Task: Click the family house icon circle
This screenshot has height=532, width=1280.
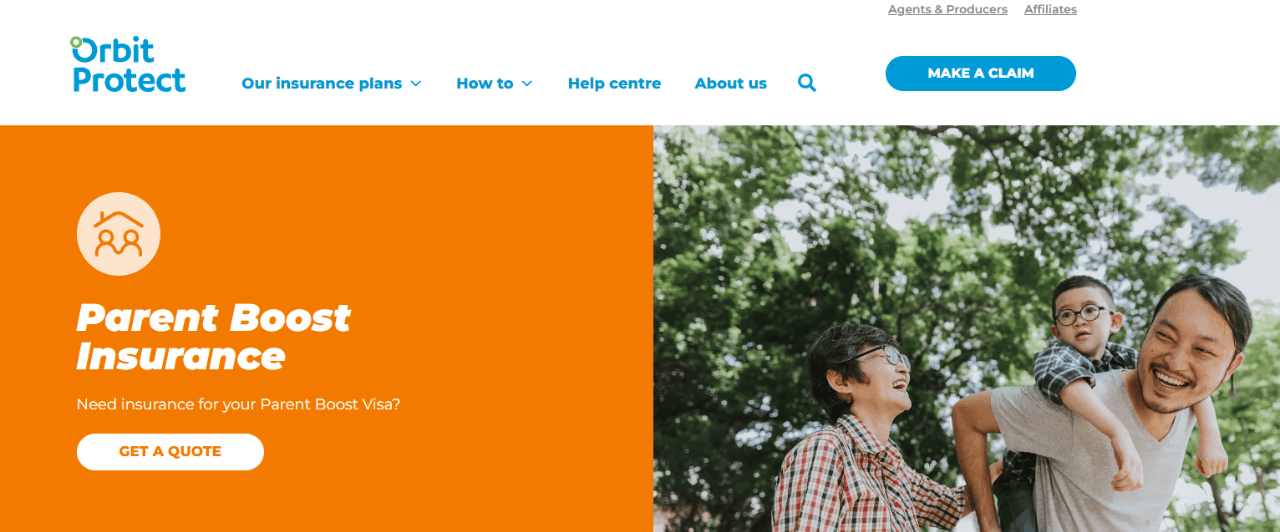Action: [x=118, y=234]
